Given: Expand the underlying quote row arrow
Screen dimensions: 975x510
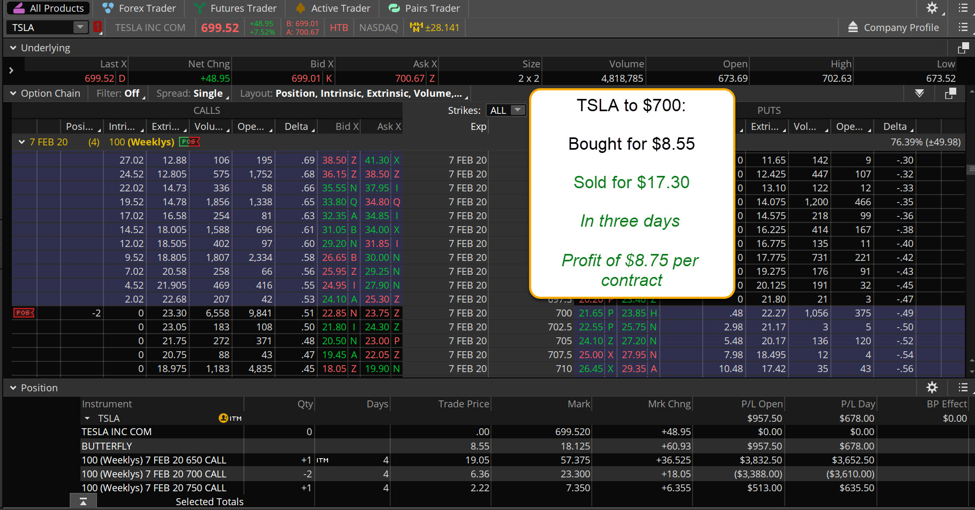Looking at the screenshot, I should (x=11, y=70).
